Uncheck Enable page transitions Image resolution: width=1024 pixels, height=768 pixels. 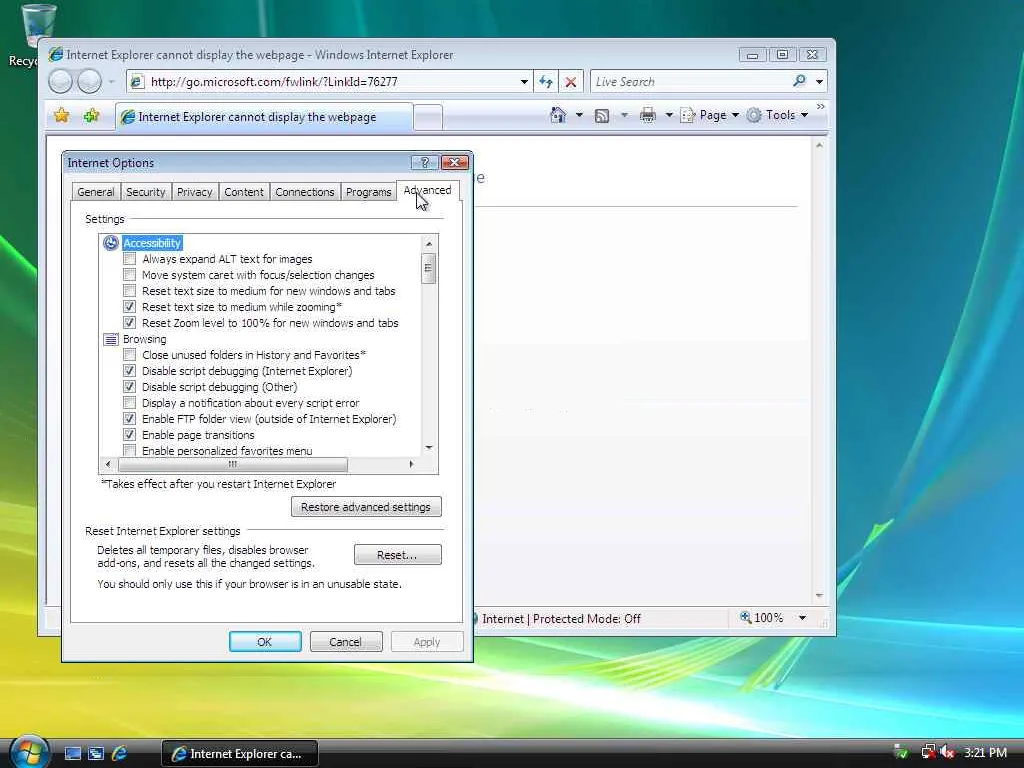coord(129,435)
